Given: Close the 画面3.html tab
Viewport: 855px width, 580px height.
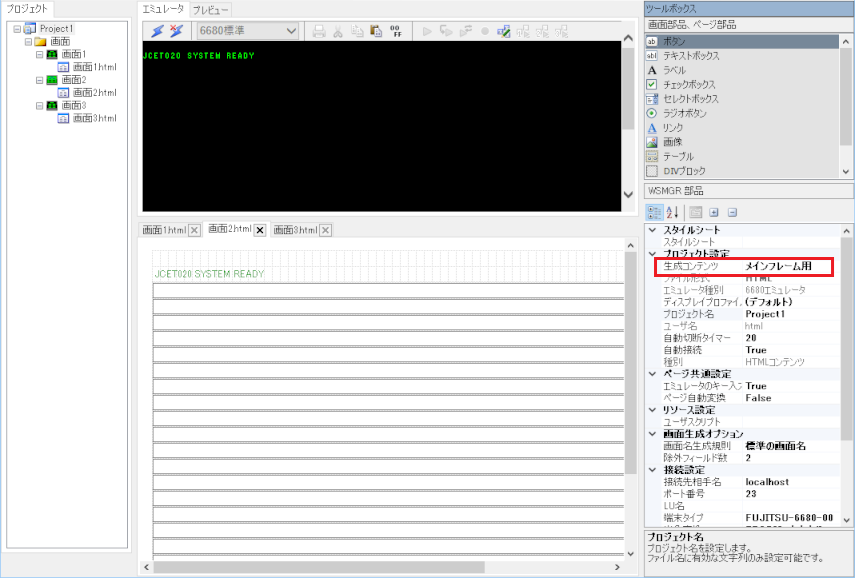Looking at the screenshot, I should coord(326,230).
